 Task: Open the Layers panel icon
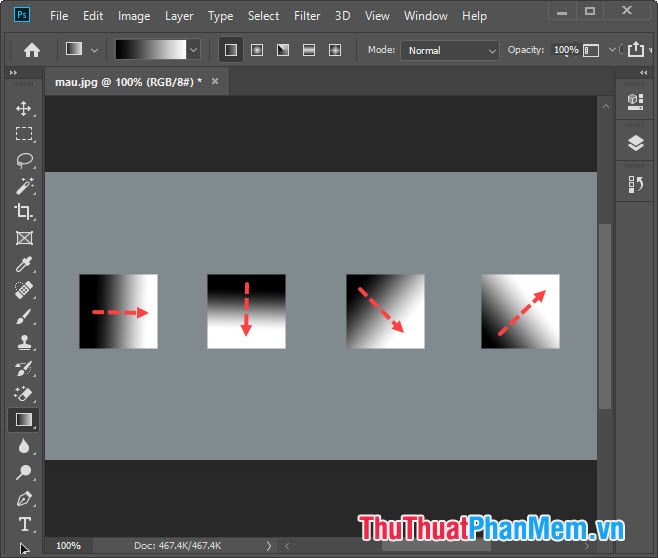[636, 143]
